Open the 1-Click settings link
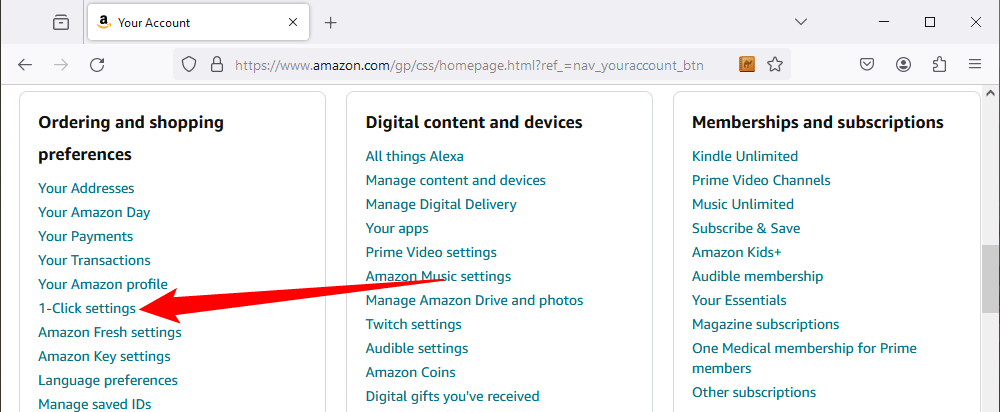This screenshot has height=412, width=1000. point(87,308)
